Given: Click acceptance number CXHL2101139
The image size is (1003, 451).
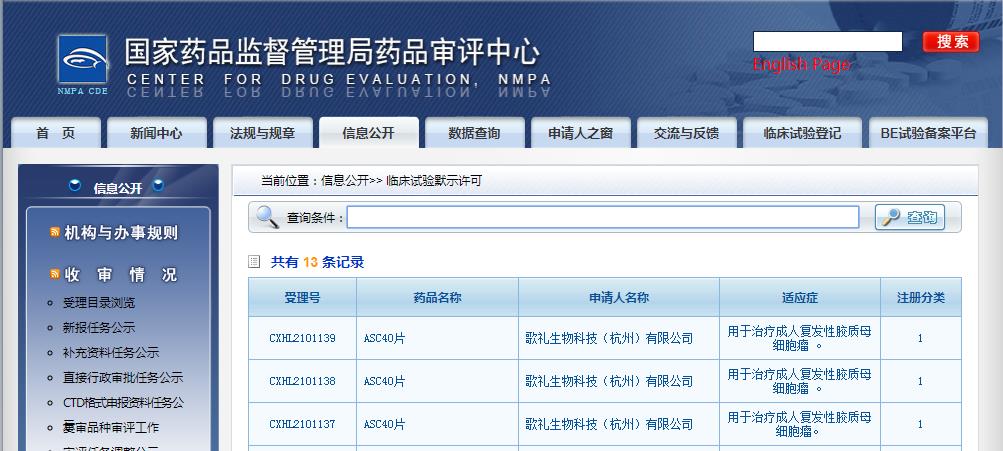Looking at the screenshot, I should [x=302, y=338].
